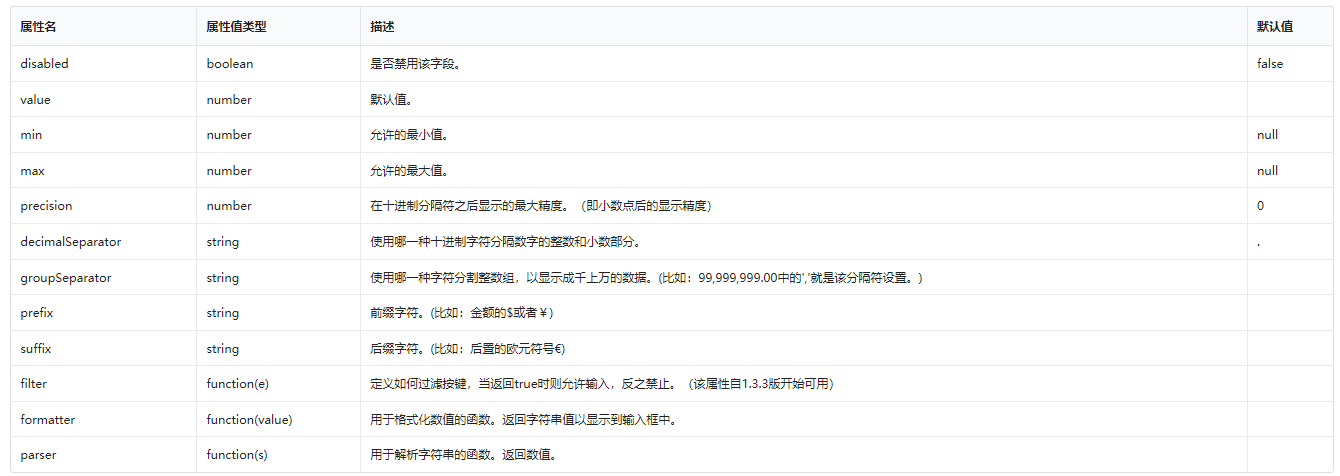The width and height of the screenshot is (1340, 476).
Task: Click the function(e) type cell
Action: point(238,383)
